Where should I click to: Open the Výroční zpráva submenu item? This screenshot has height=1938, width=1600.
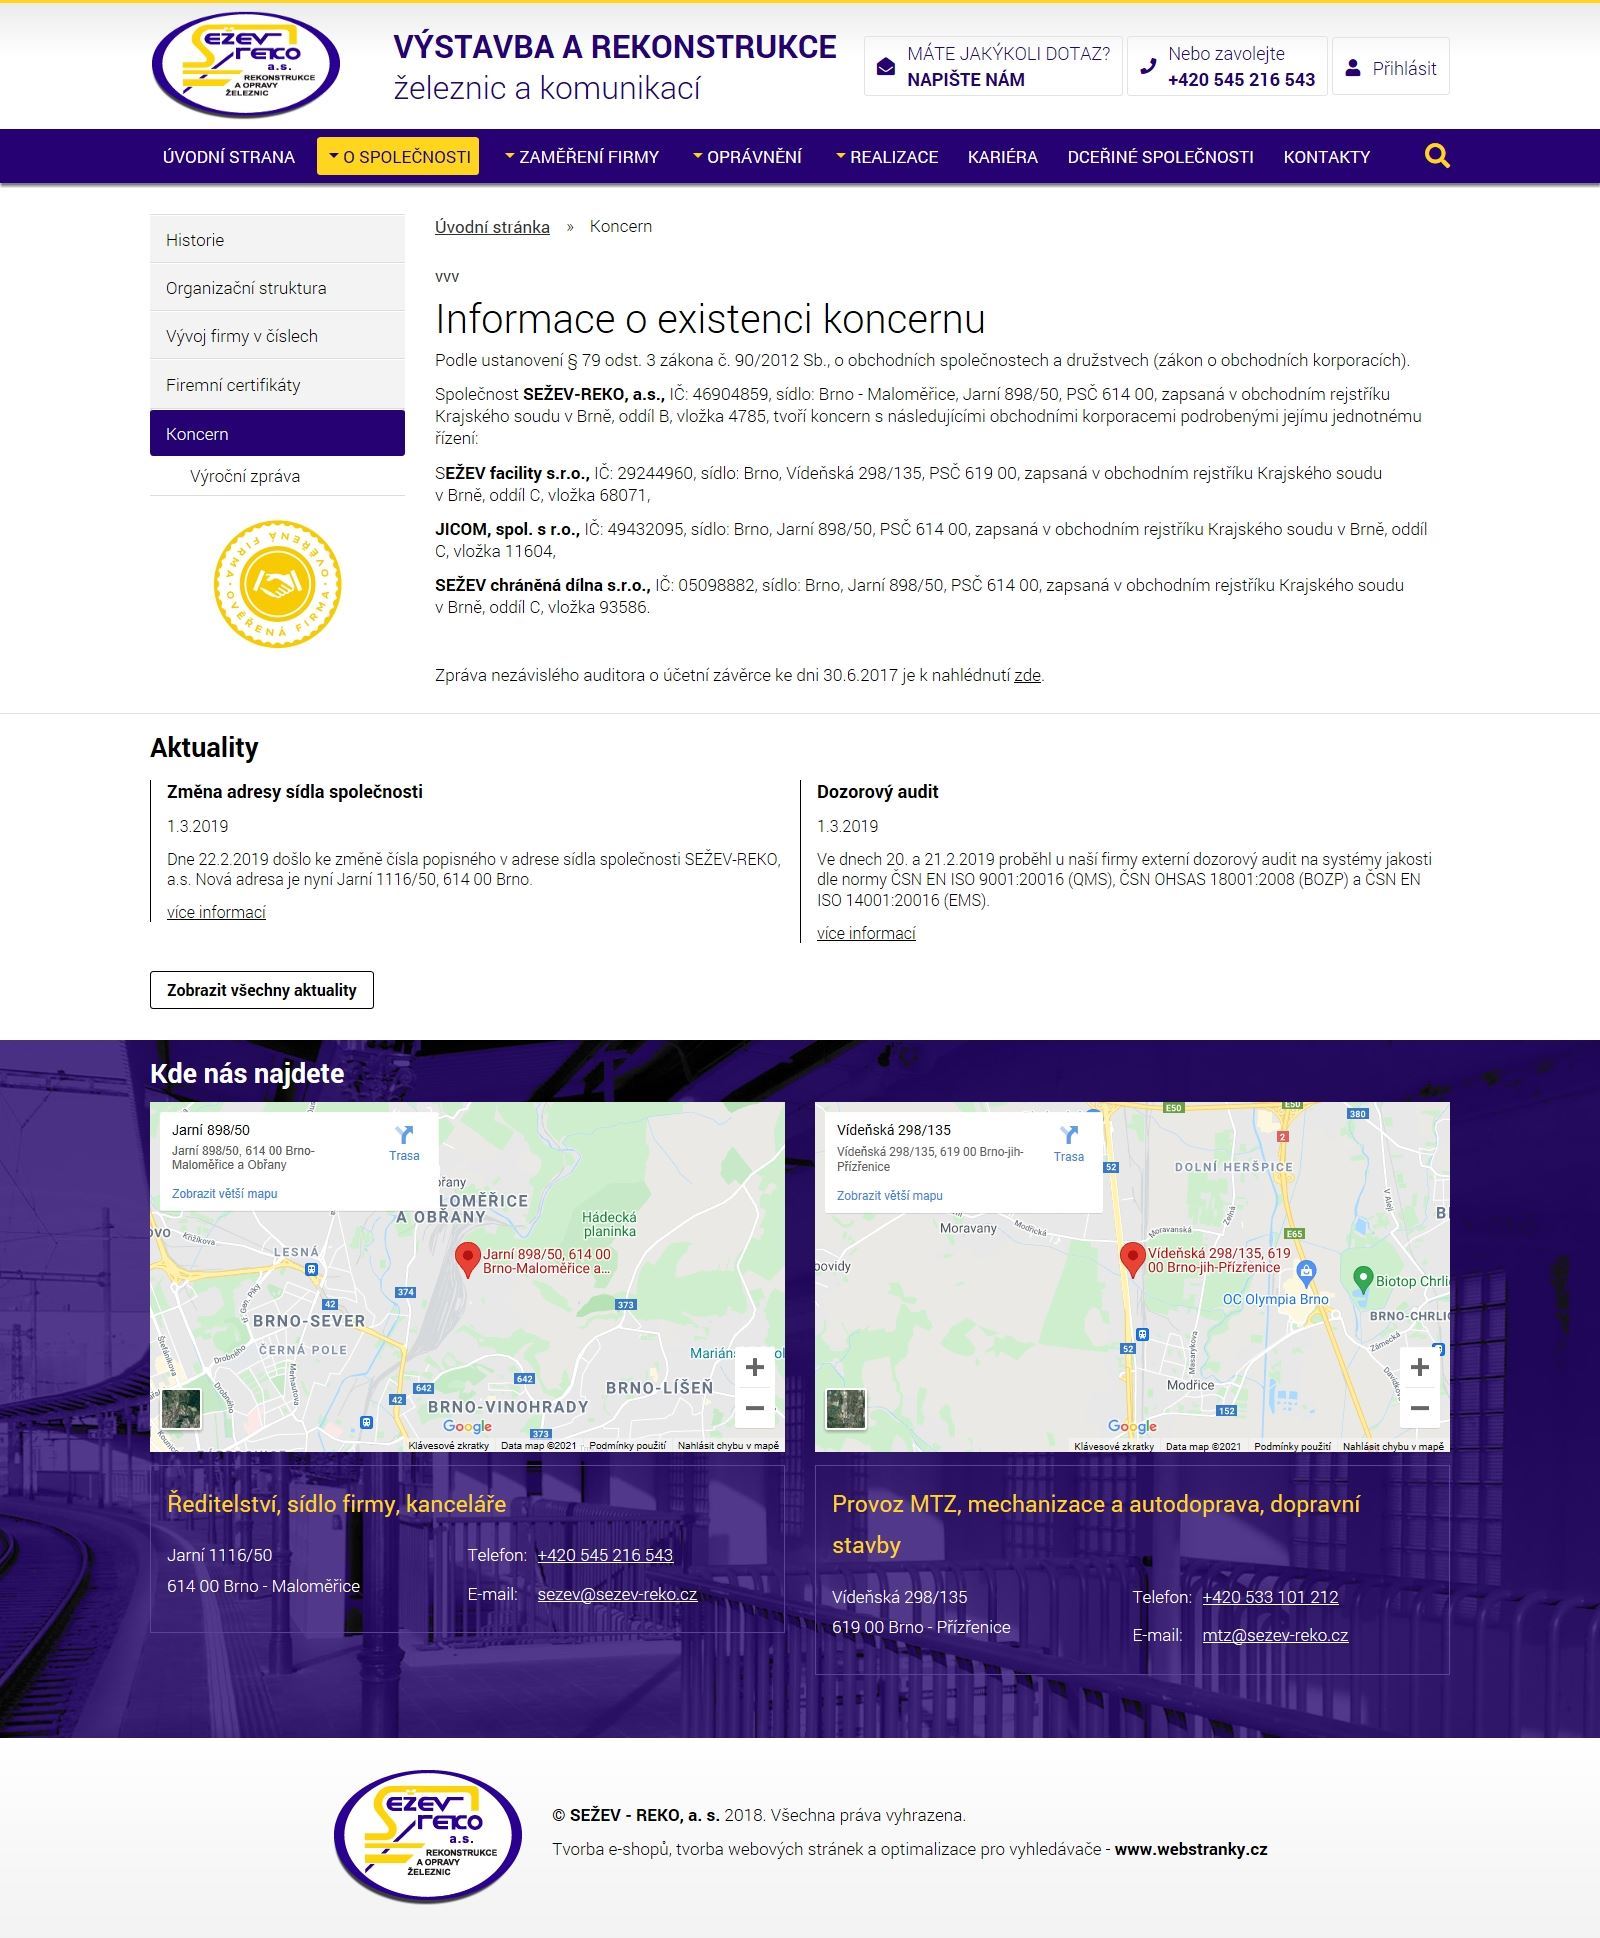pos(245,476)
